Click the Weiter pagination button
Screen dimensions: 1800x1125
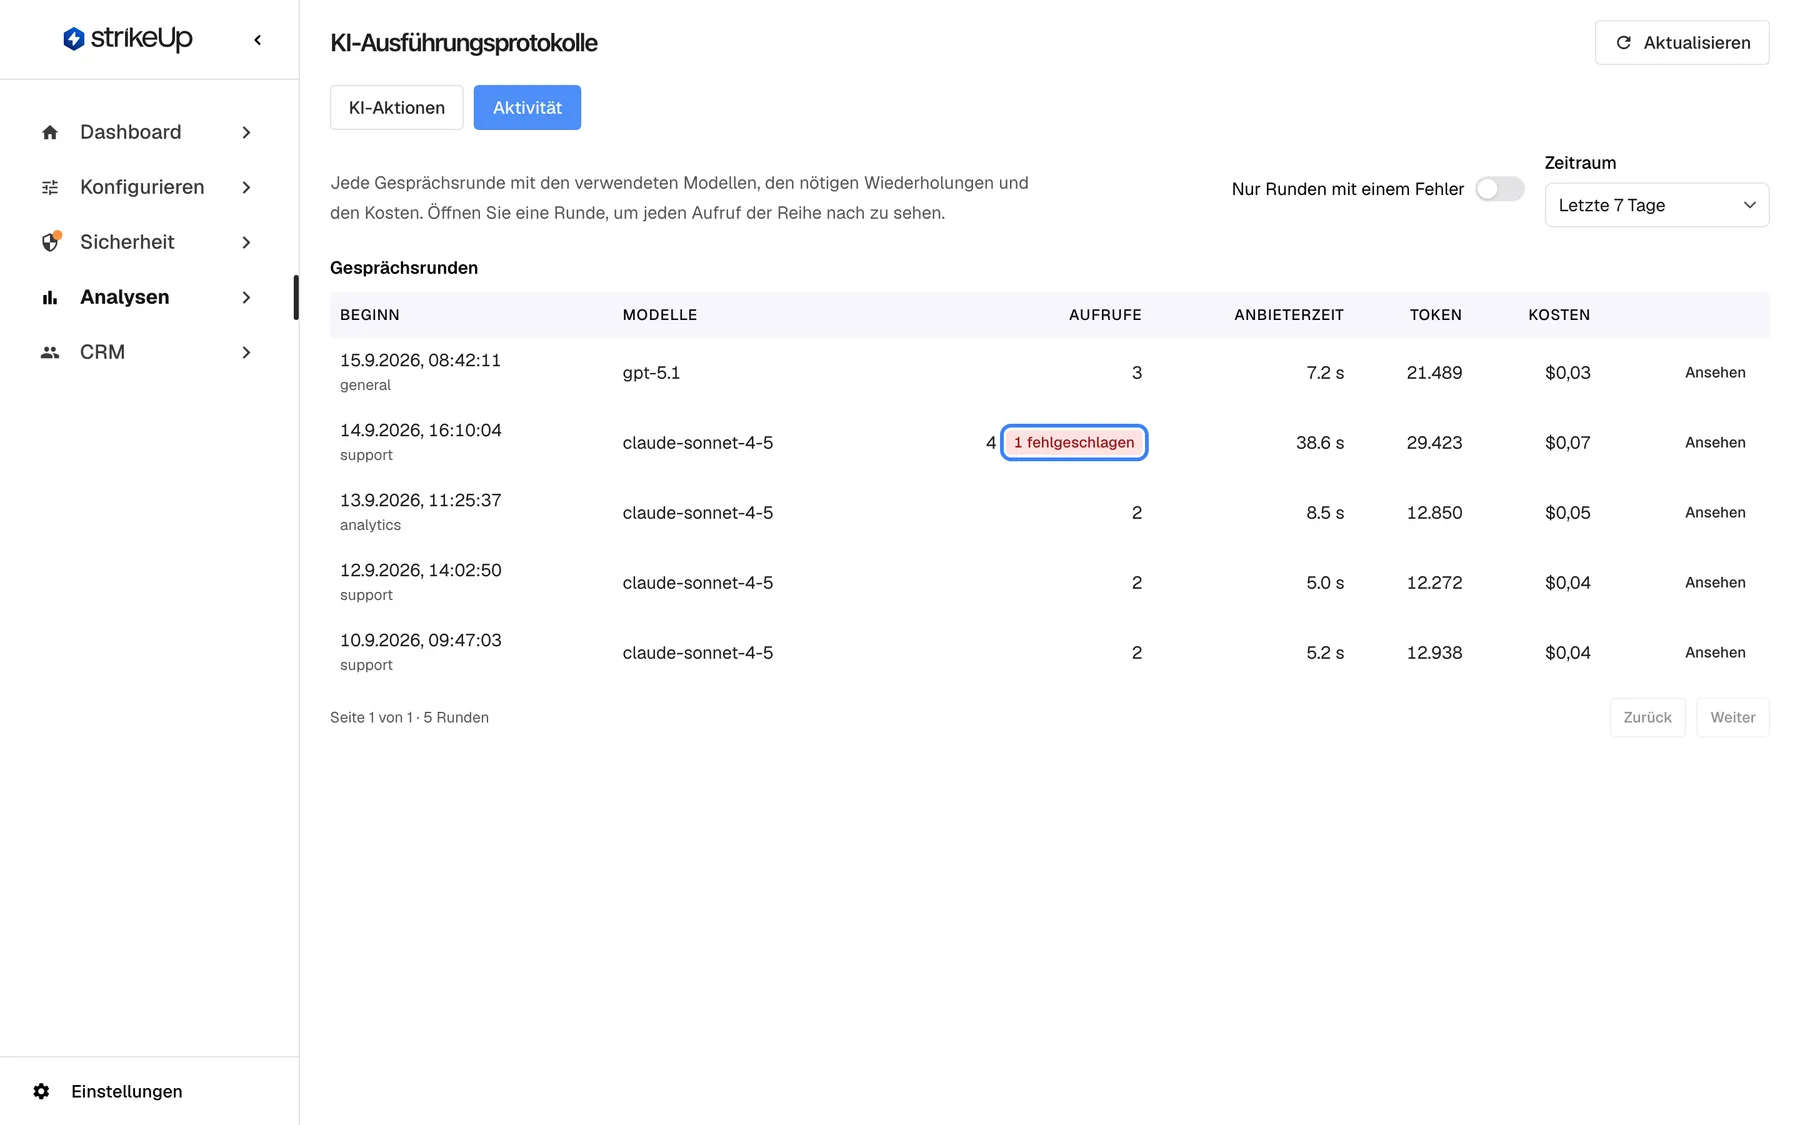click(1732, 717)
